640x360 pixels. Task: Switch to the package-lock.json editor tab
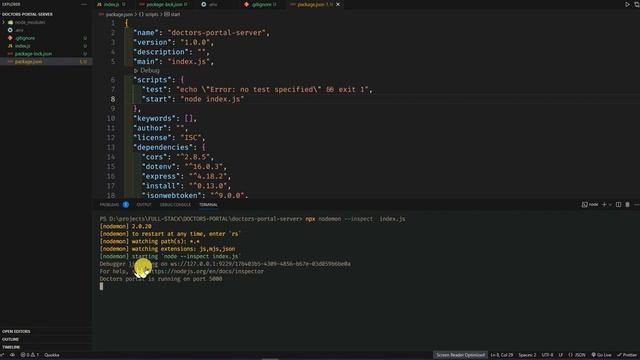coord(163,4)
